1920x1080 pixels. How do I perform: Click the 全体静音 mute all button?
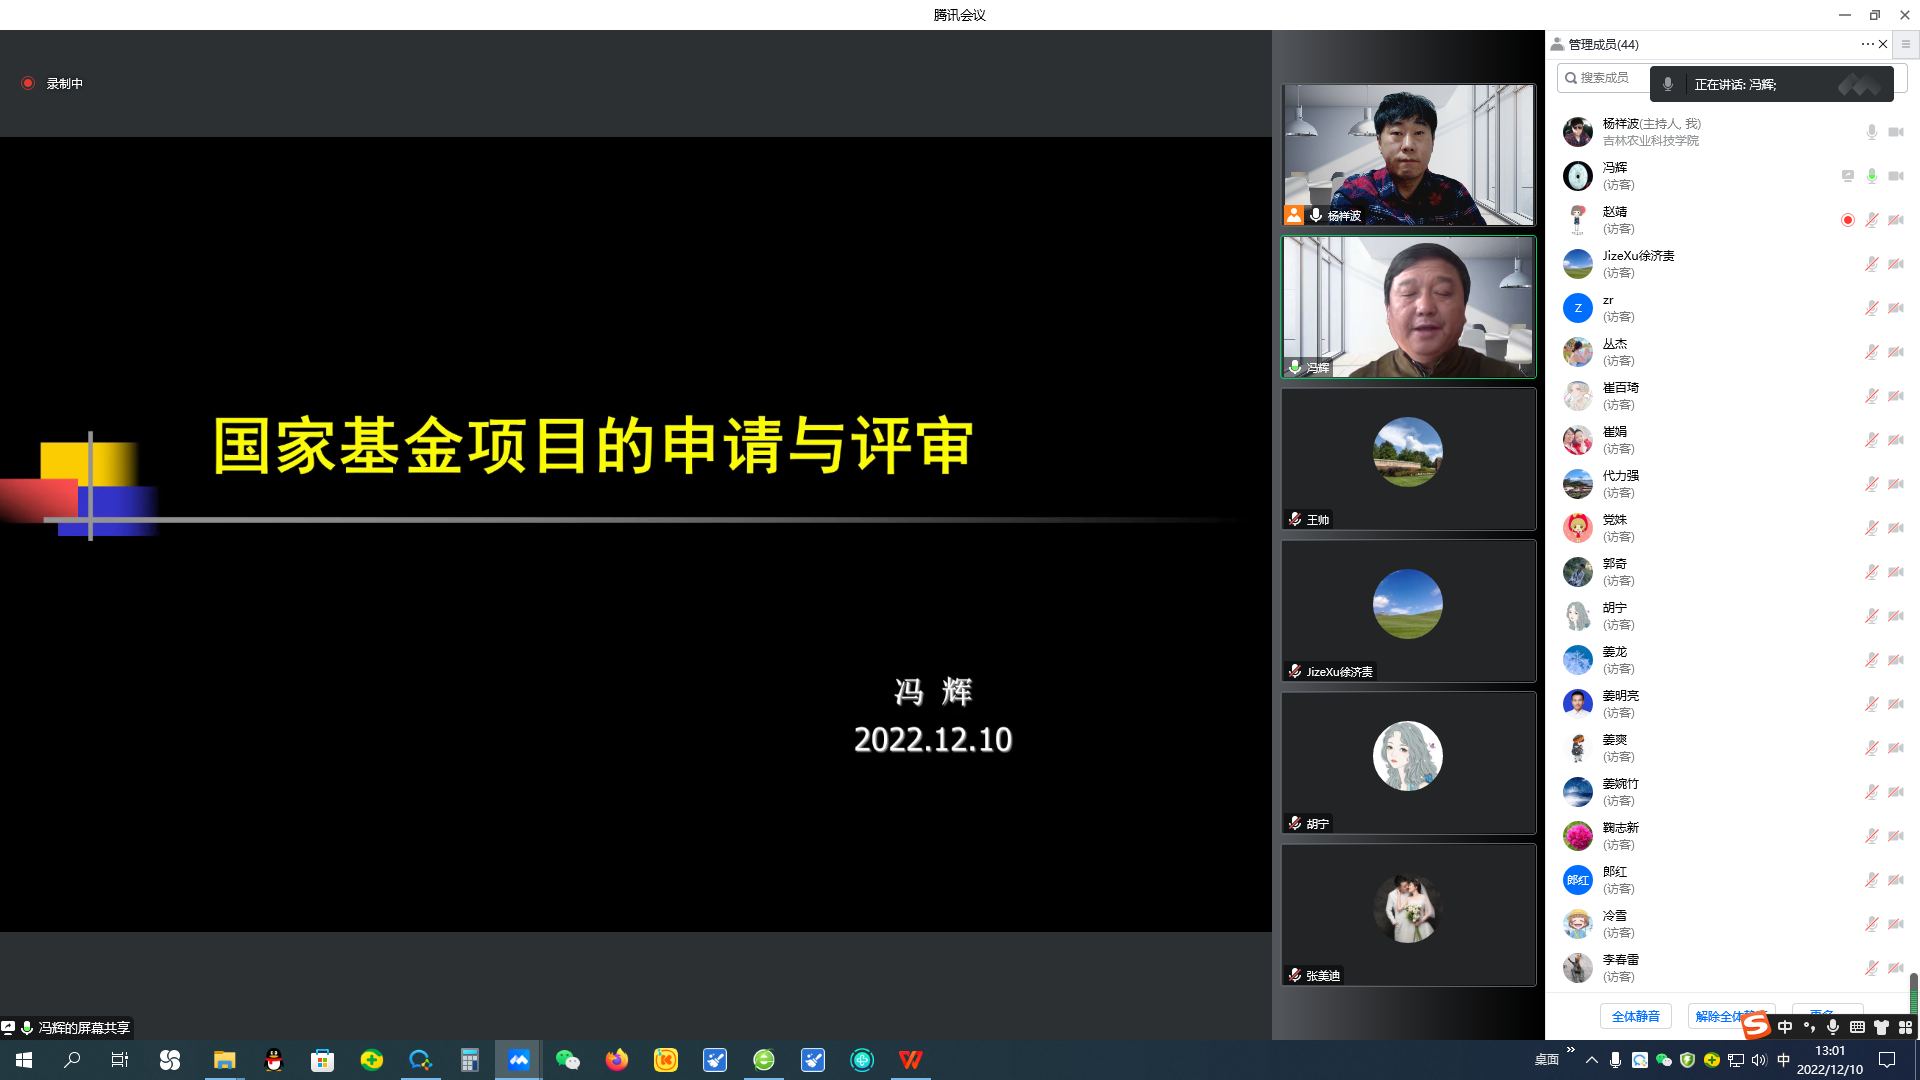[x=1635, y=1016]
